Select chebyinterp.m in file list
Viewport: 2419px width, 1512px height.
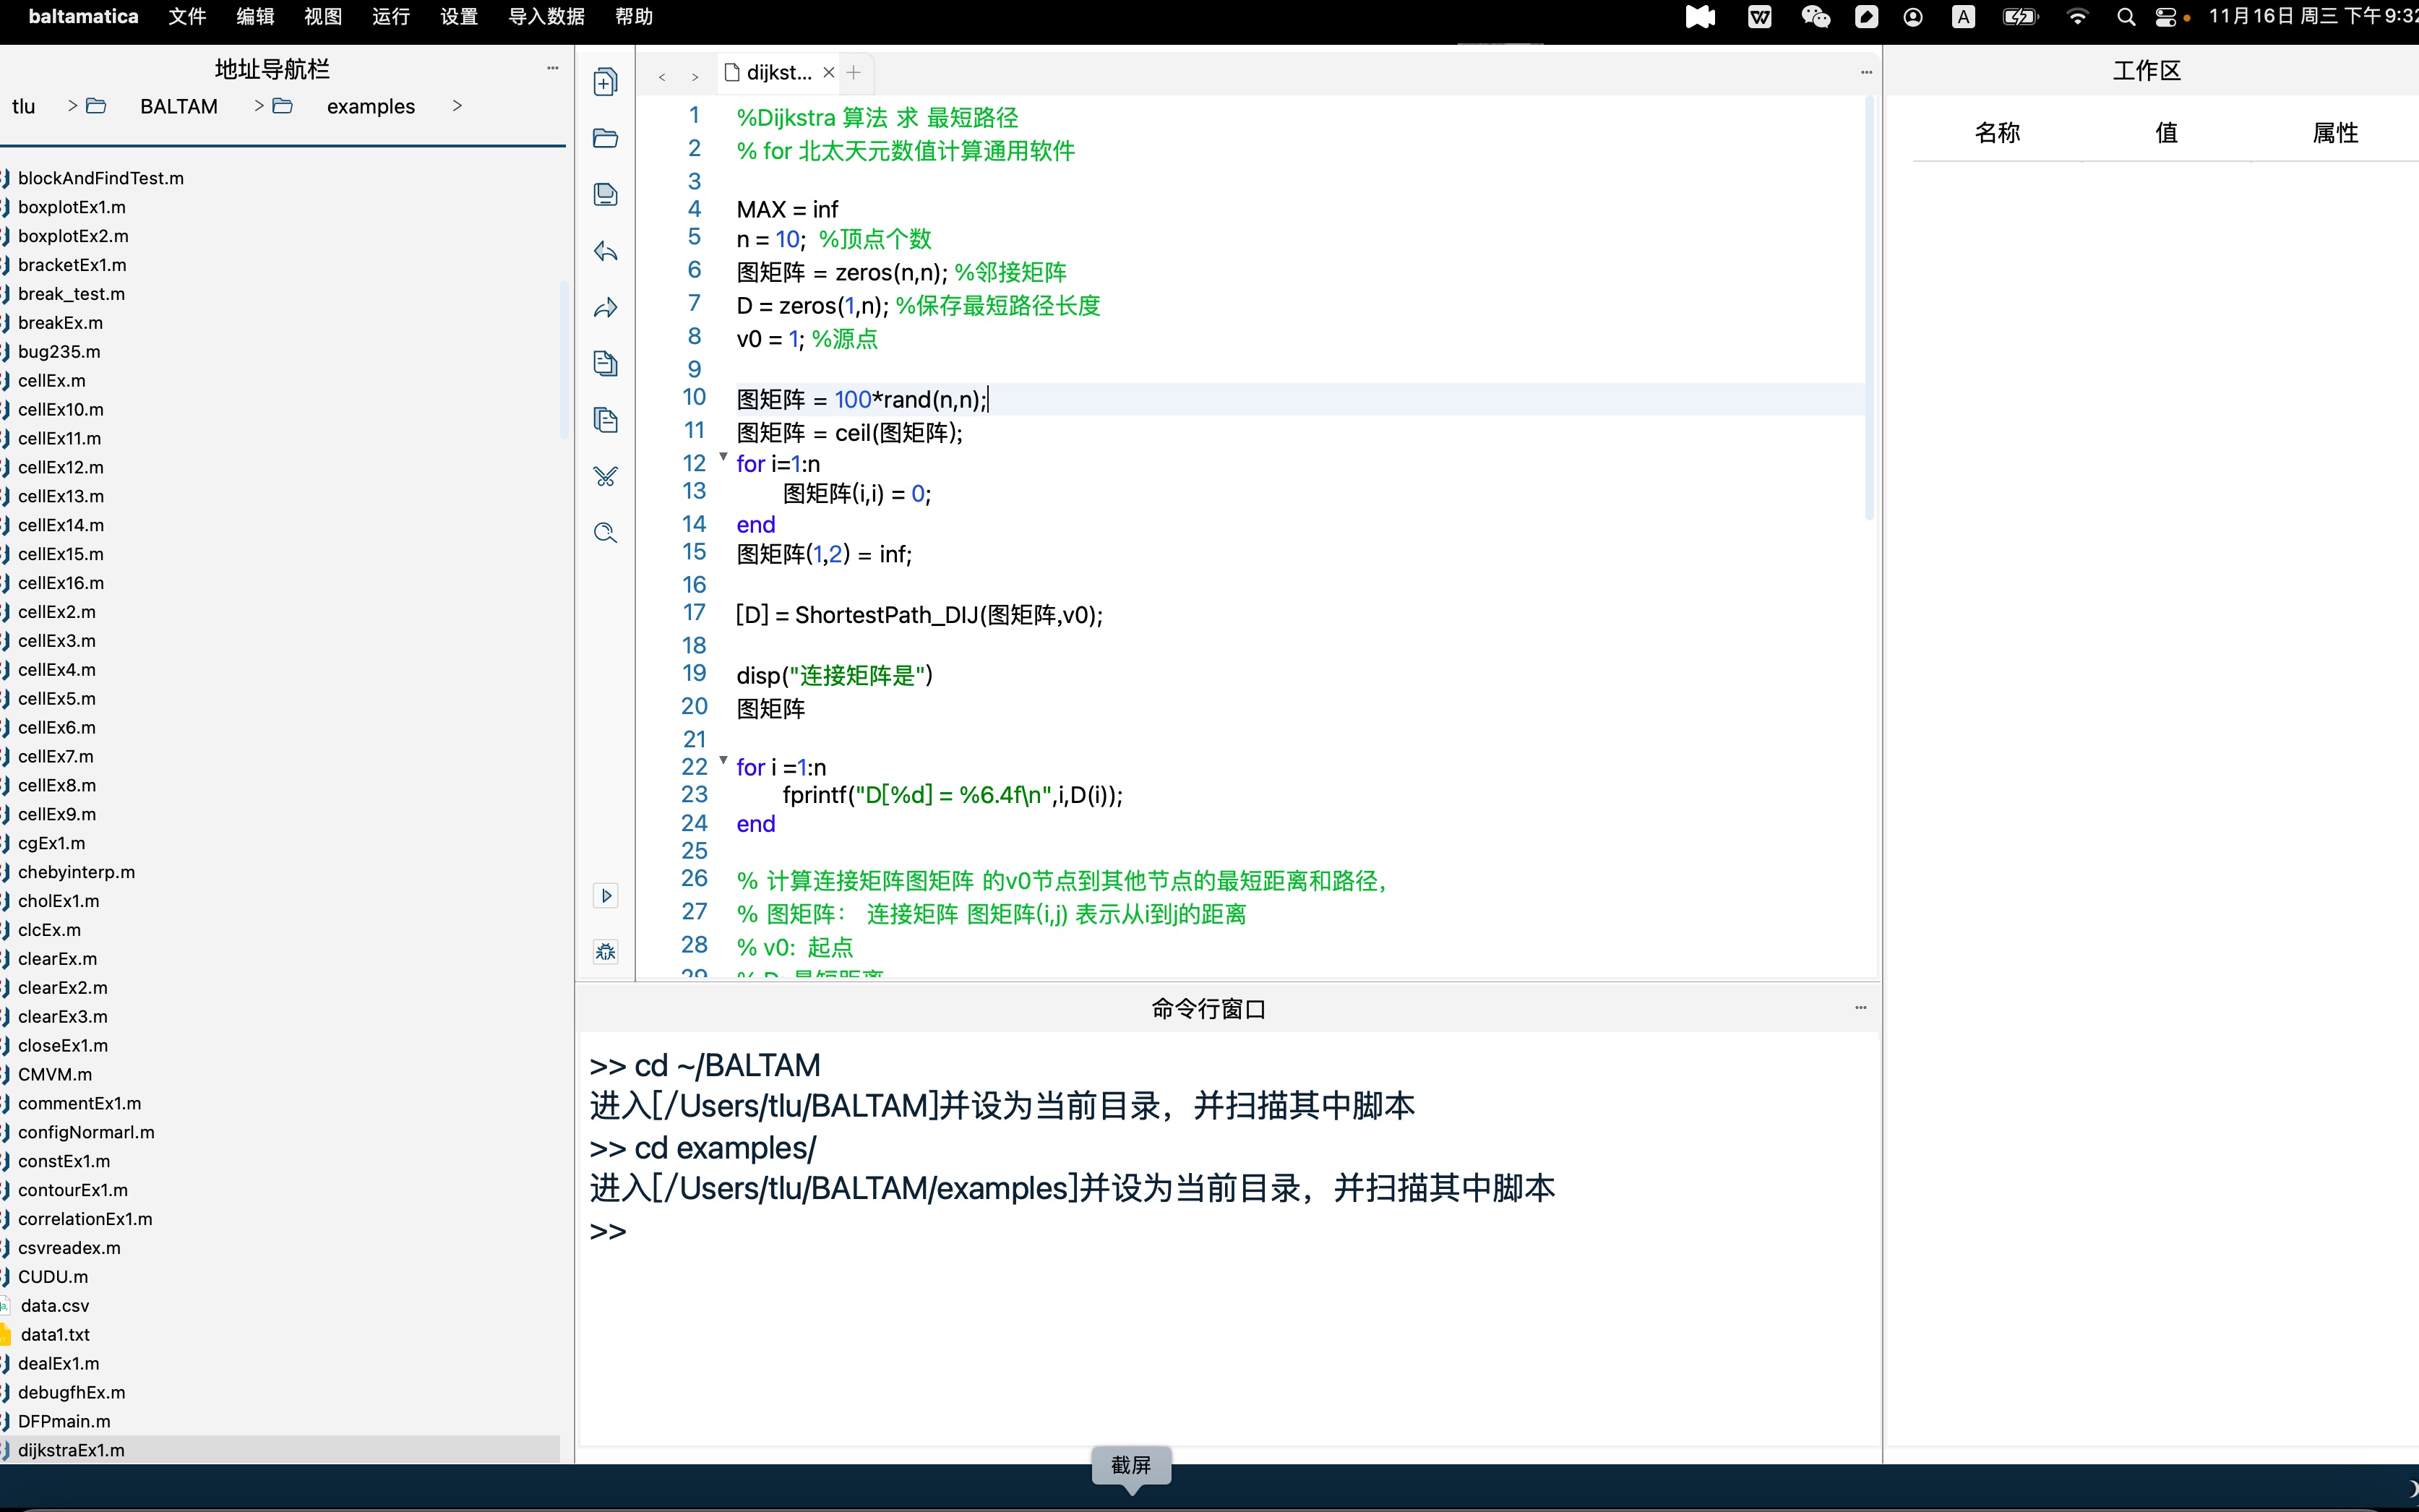point(76,872)
